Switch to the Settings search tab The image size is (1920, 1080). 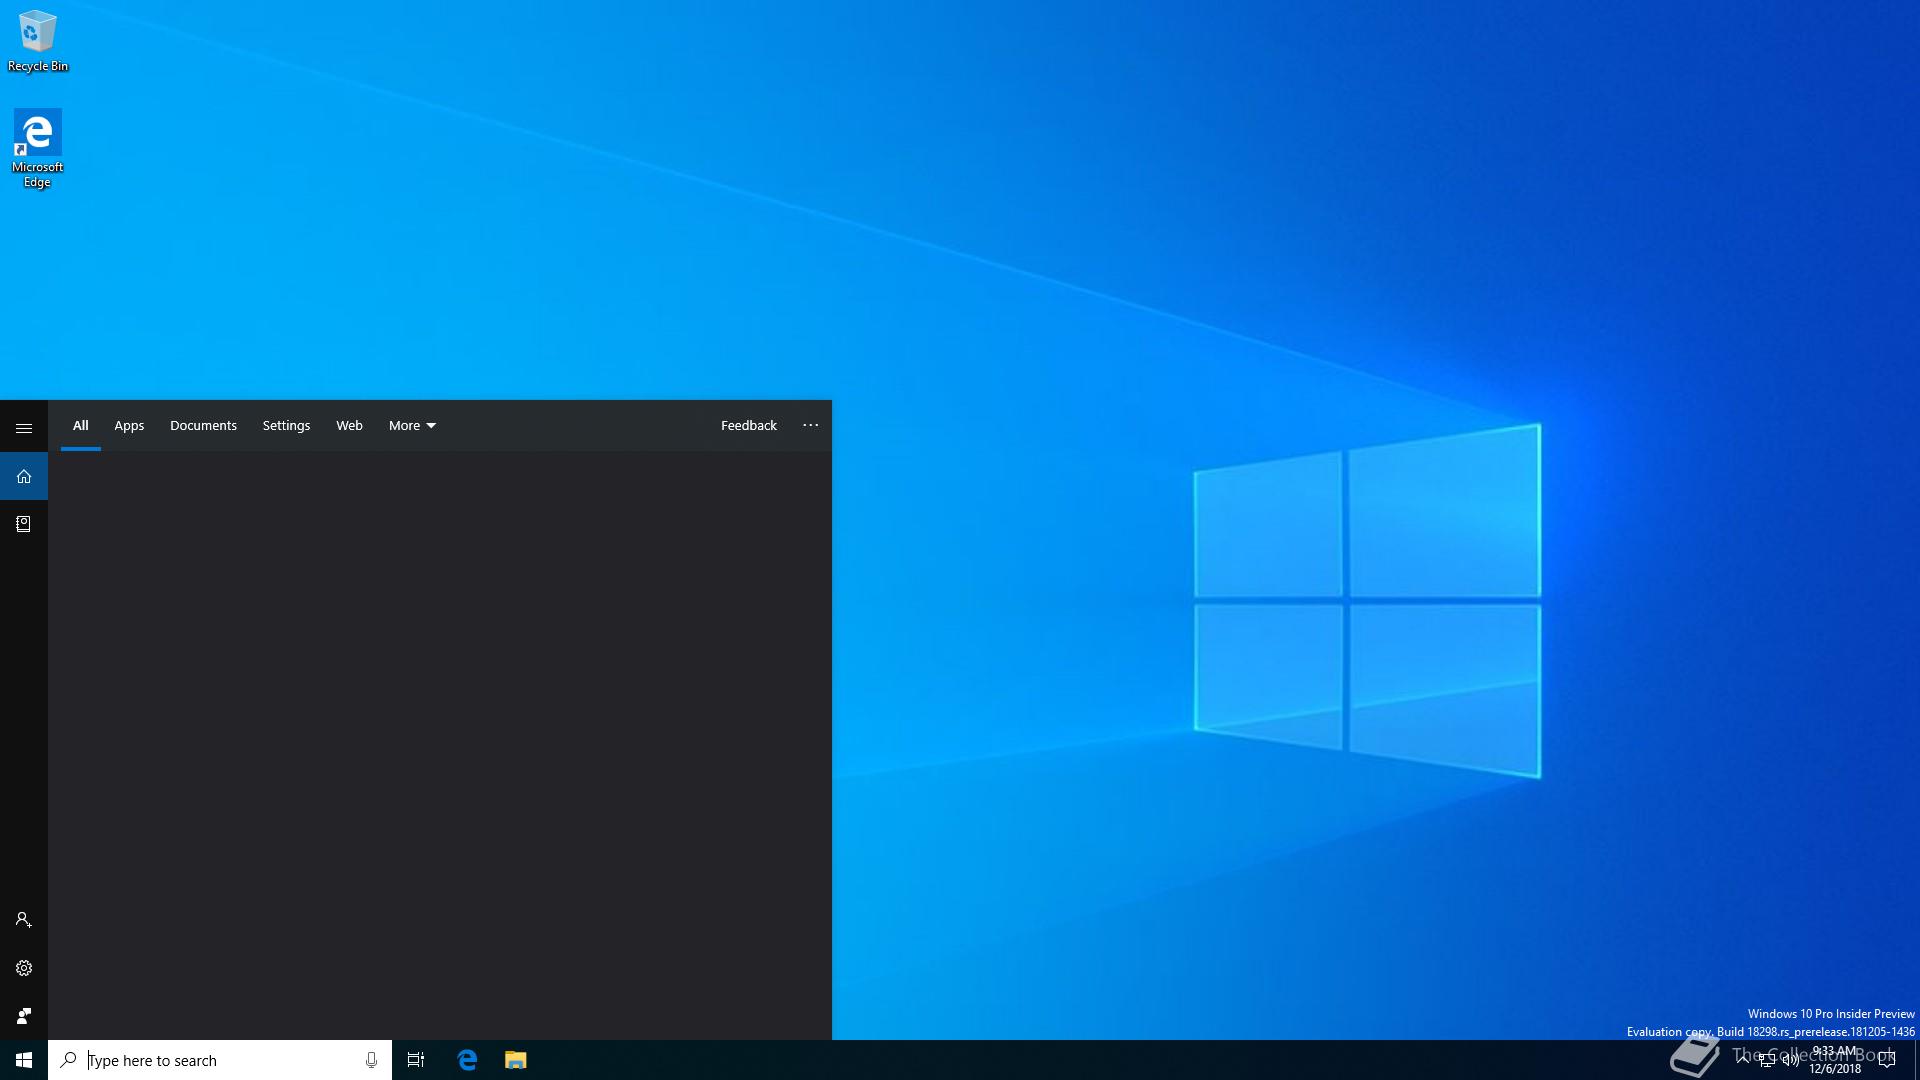pos(286,426)
